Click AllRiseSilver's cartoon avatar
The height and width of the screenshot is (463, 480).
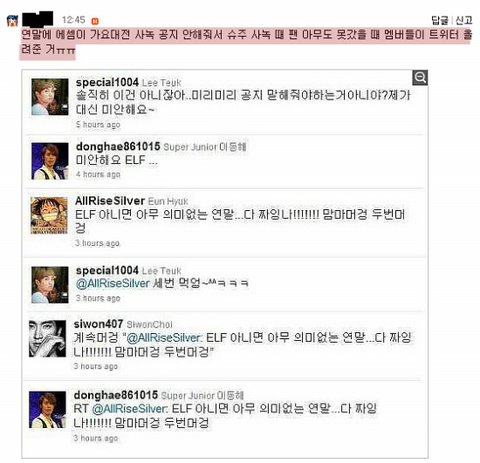point(49,215)
